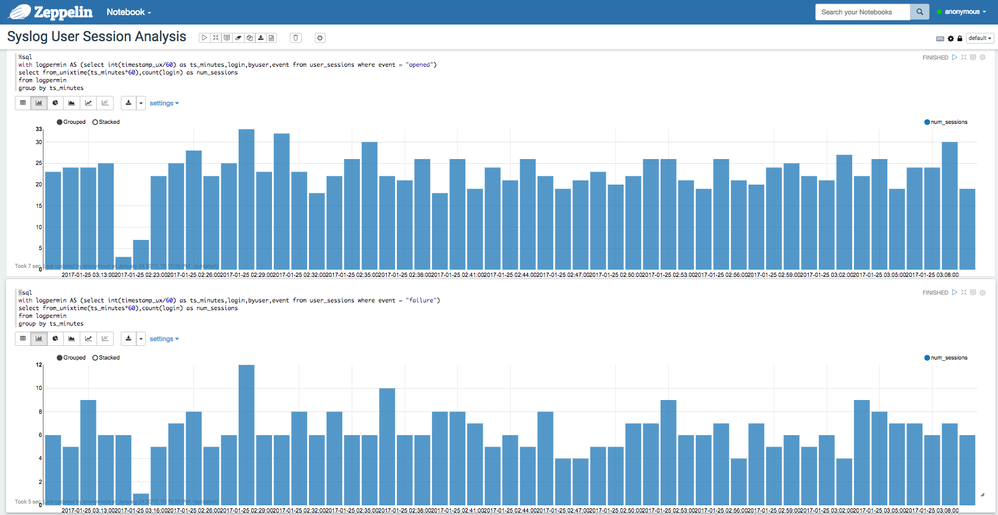Expand settings dropdown in first paragraph

click(x=164, y=103)
